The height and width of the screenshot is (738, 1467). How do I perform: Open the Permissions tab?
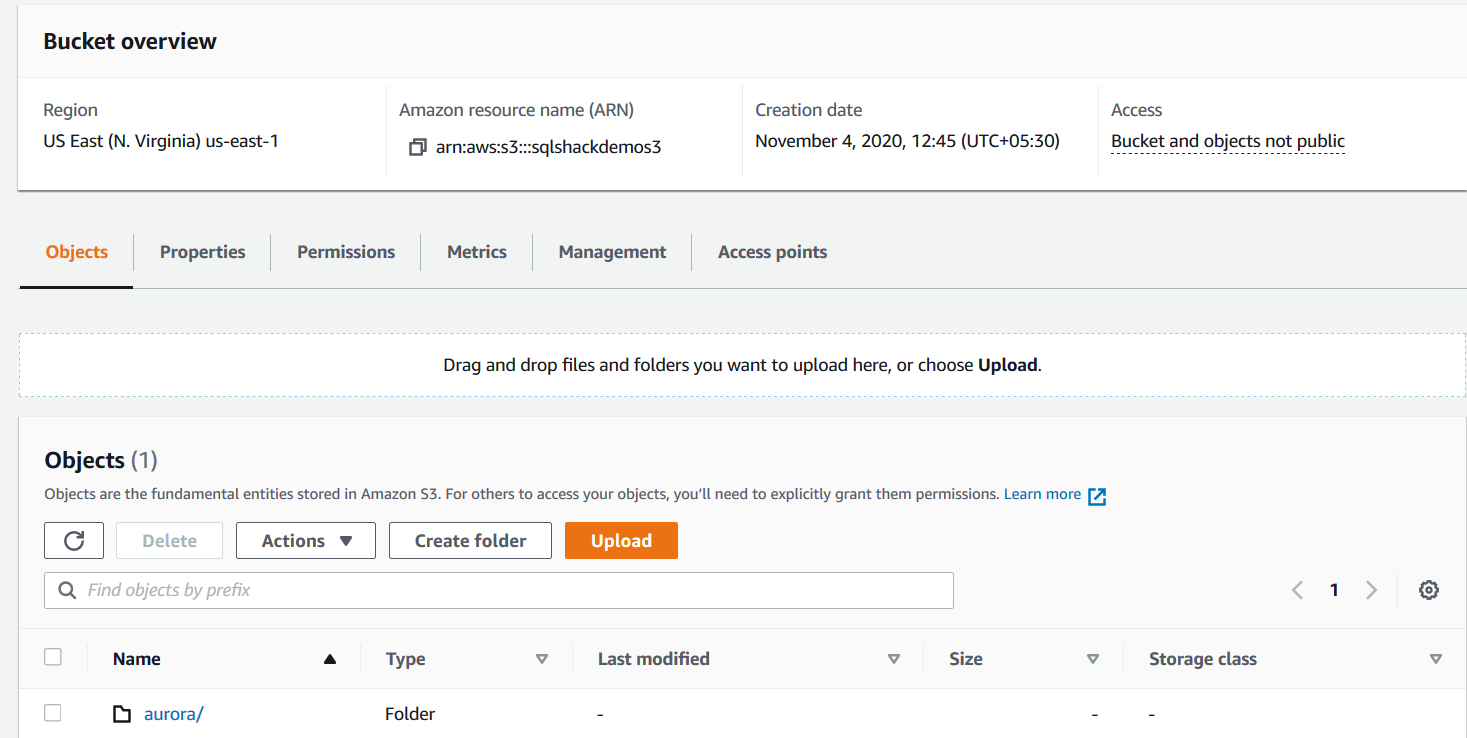tap(346, 252)
